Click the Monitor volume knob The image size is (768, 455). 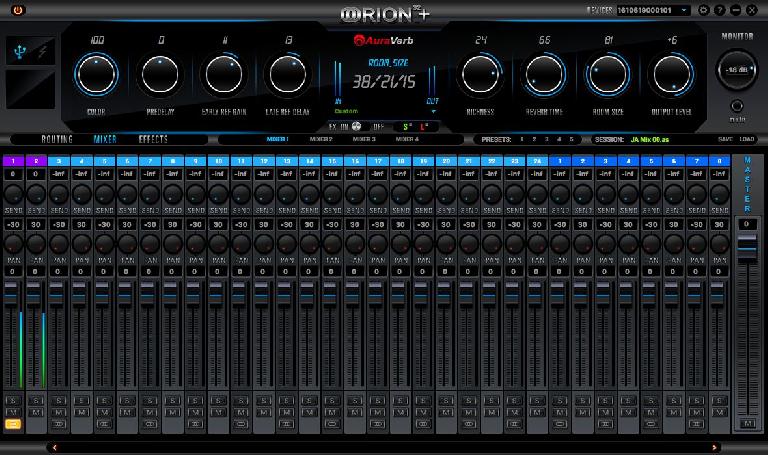(x=737, y=70)
